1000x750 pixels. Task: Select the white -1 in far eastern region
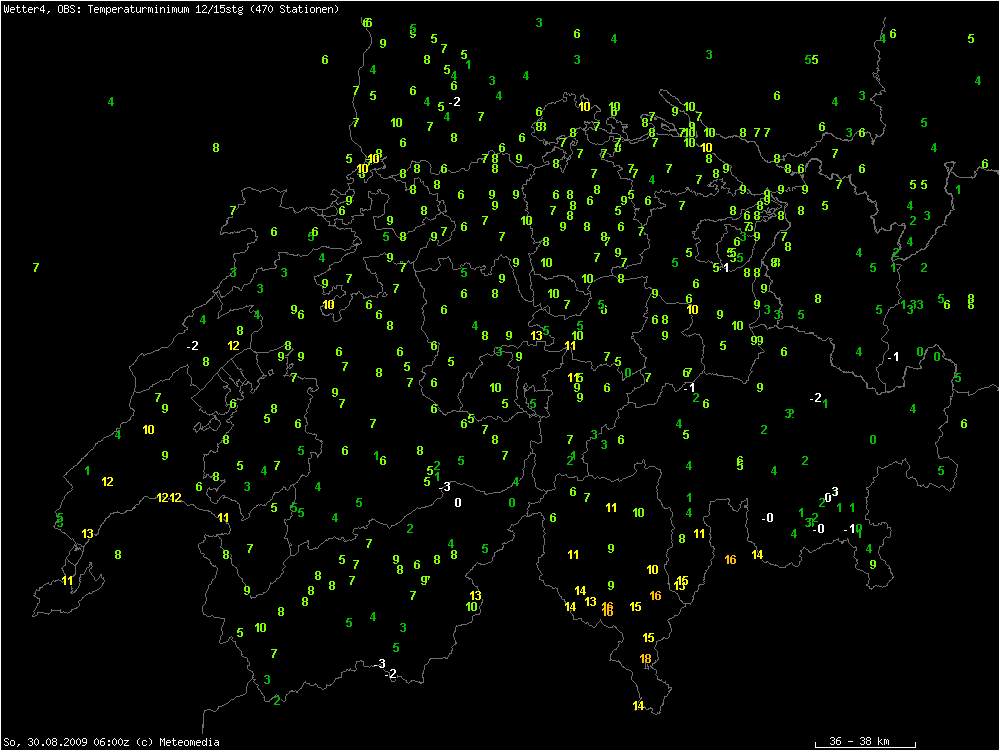point(893,356)
